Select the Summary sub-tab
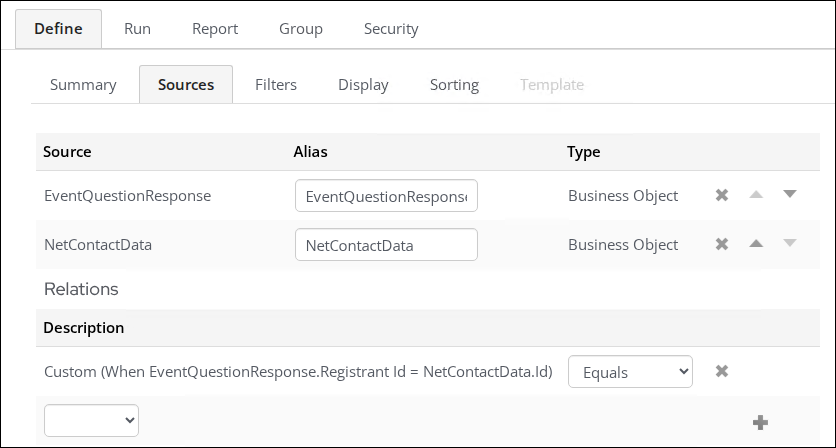This screenshot has height=448, width=836. 83,85
